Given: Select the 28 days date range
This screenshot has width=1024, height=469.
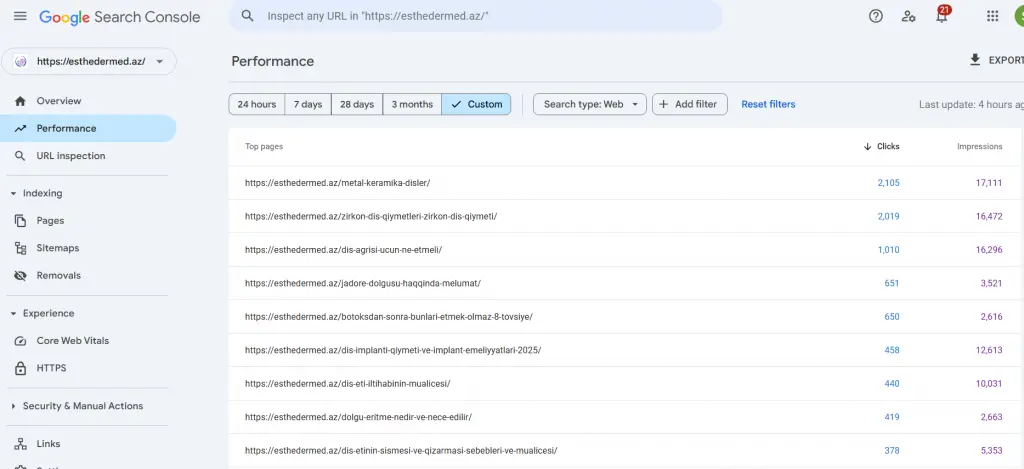Looking at the screenshot, I should click(357, 104).
